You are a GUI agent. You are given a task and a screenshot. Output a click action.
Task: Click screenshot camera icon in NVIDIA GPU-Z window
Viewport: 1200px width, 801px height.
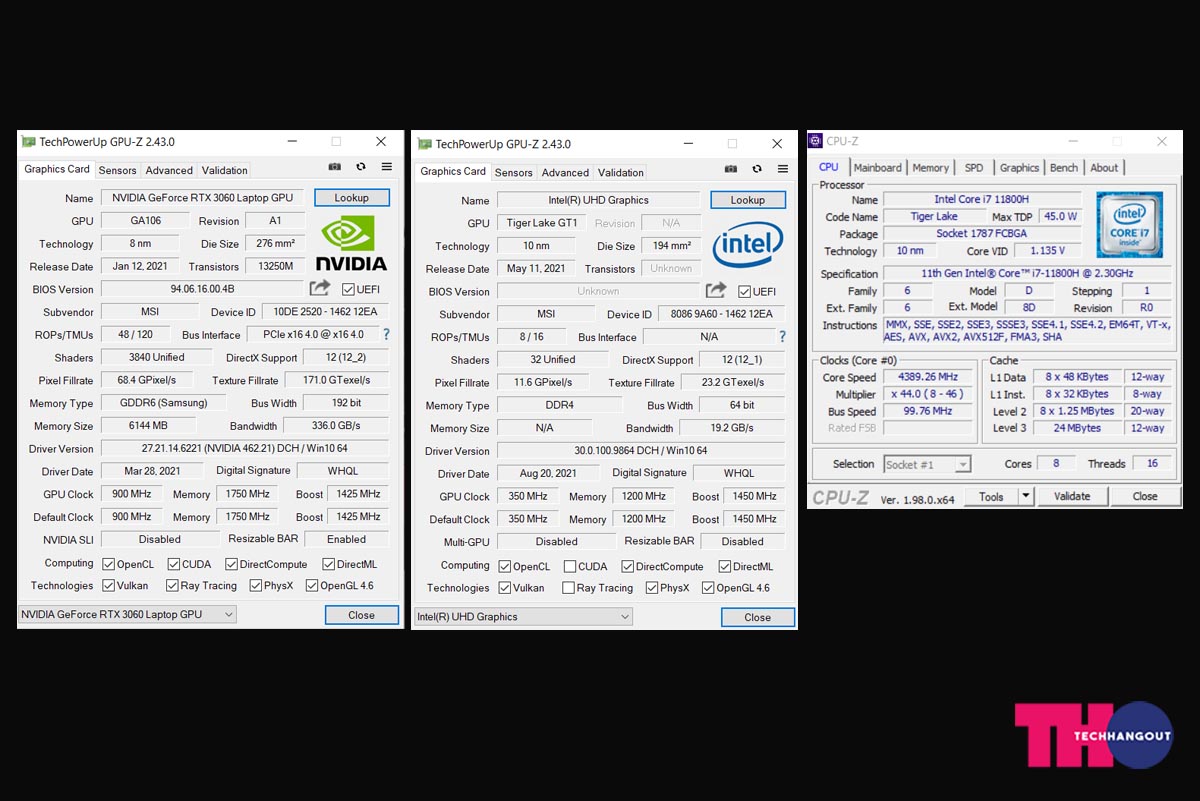point(335,167)
